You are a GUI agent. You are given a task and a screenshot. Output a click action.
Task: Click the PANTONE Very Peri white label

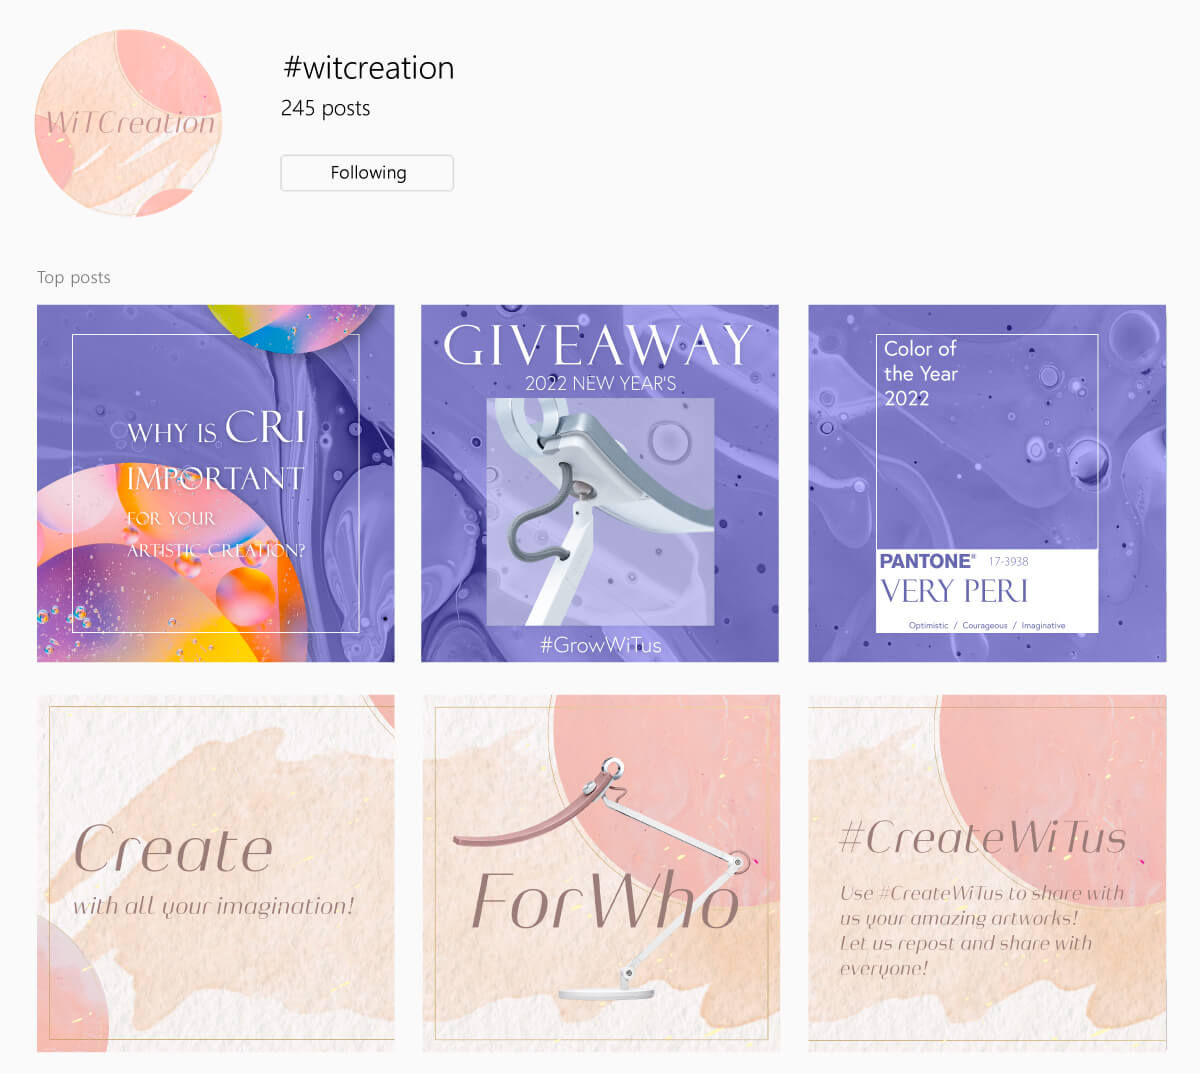987,590
